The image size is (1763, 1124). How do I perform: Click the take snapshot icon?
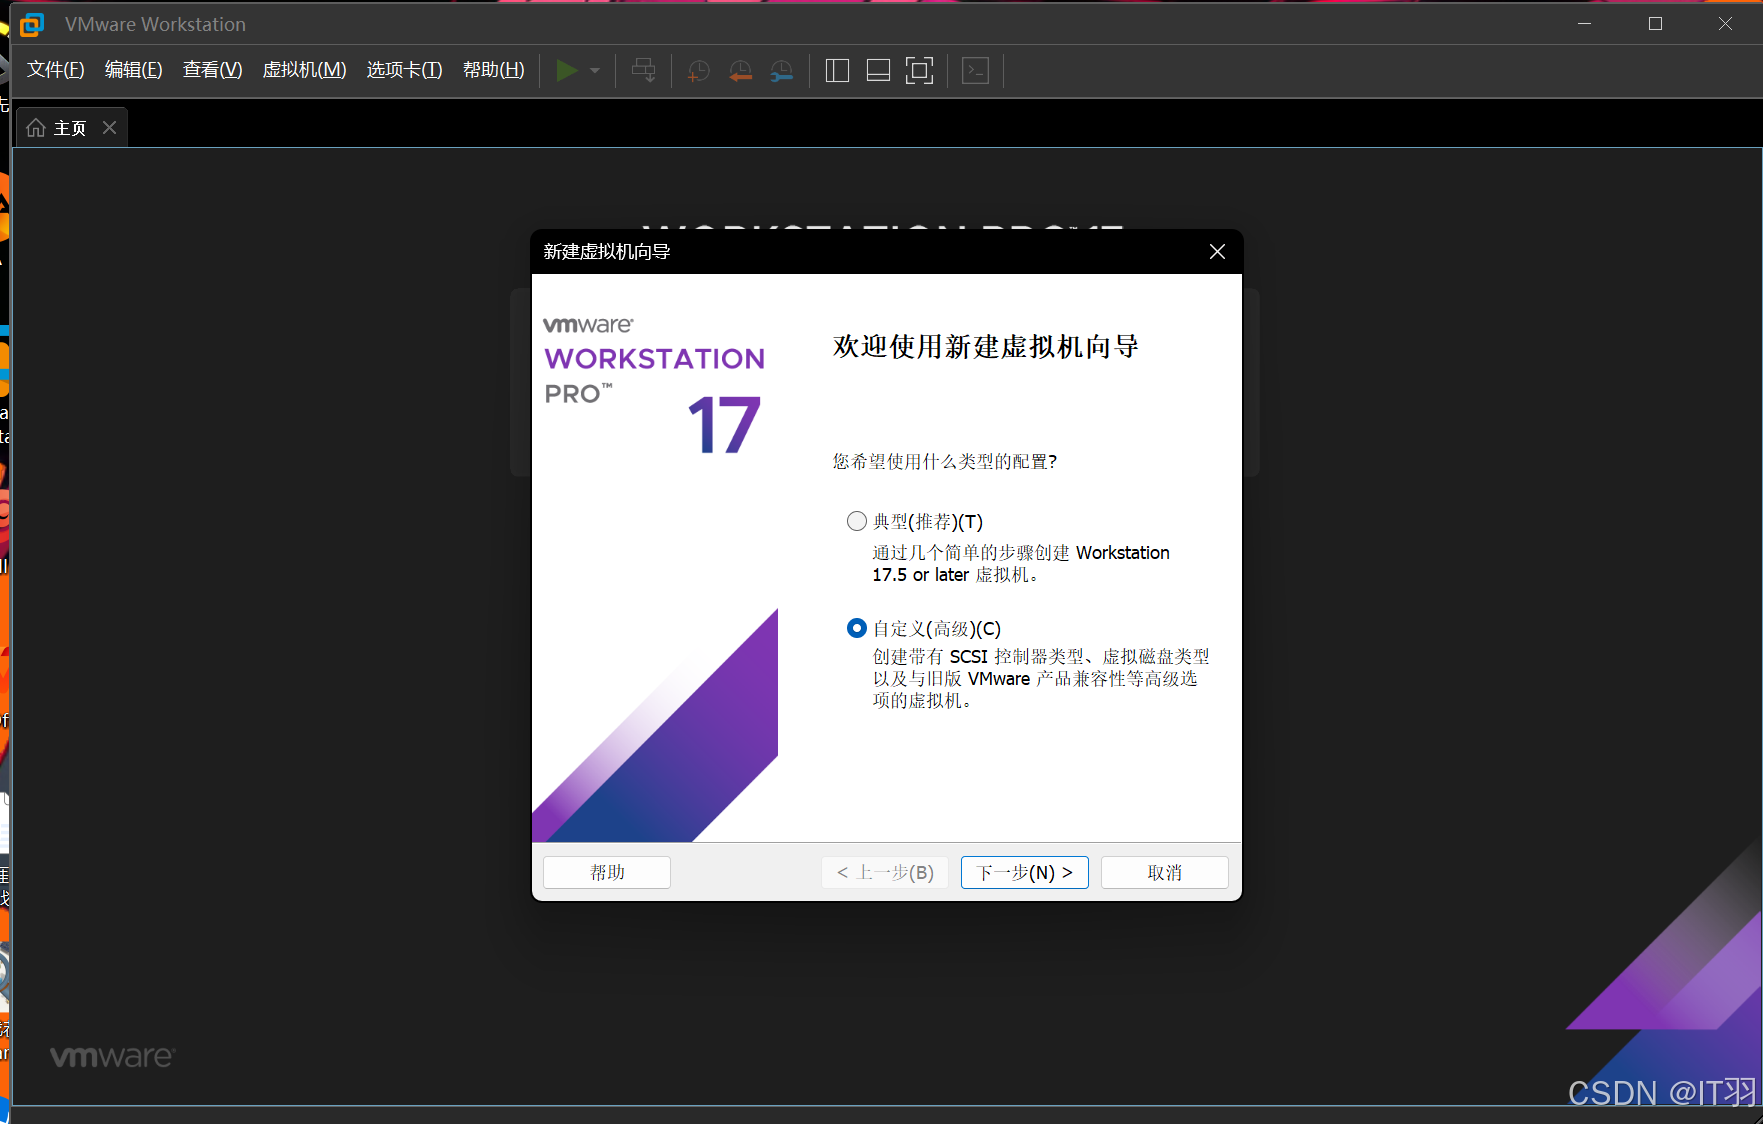[x=699, y=70]
